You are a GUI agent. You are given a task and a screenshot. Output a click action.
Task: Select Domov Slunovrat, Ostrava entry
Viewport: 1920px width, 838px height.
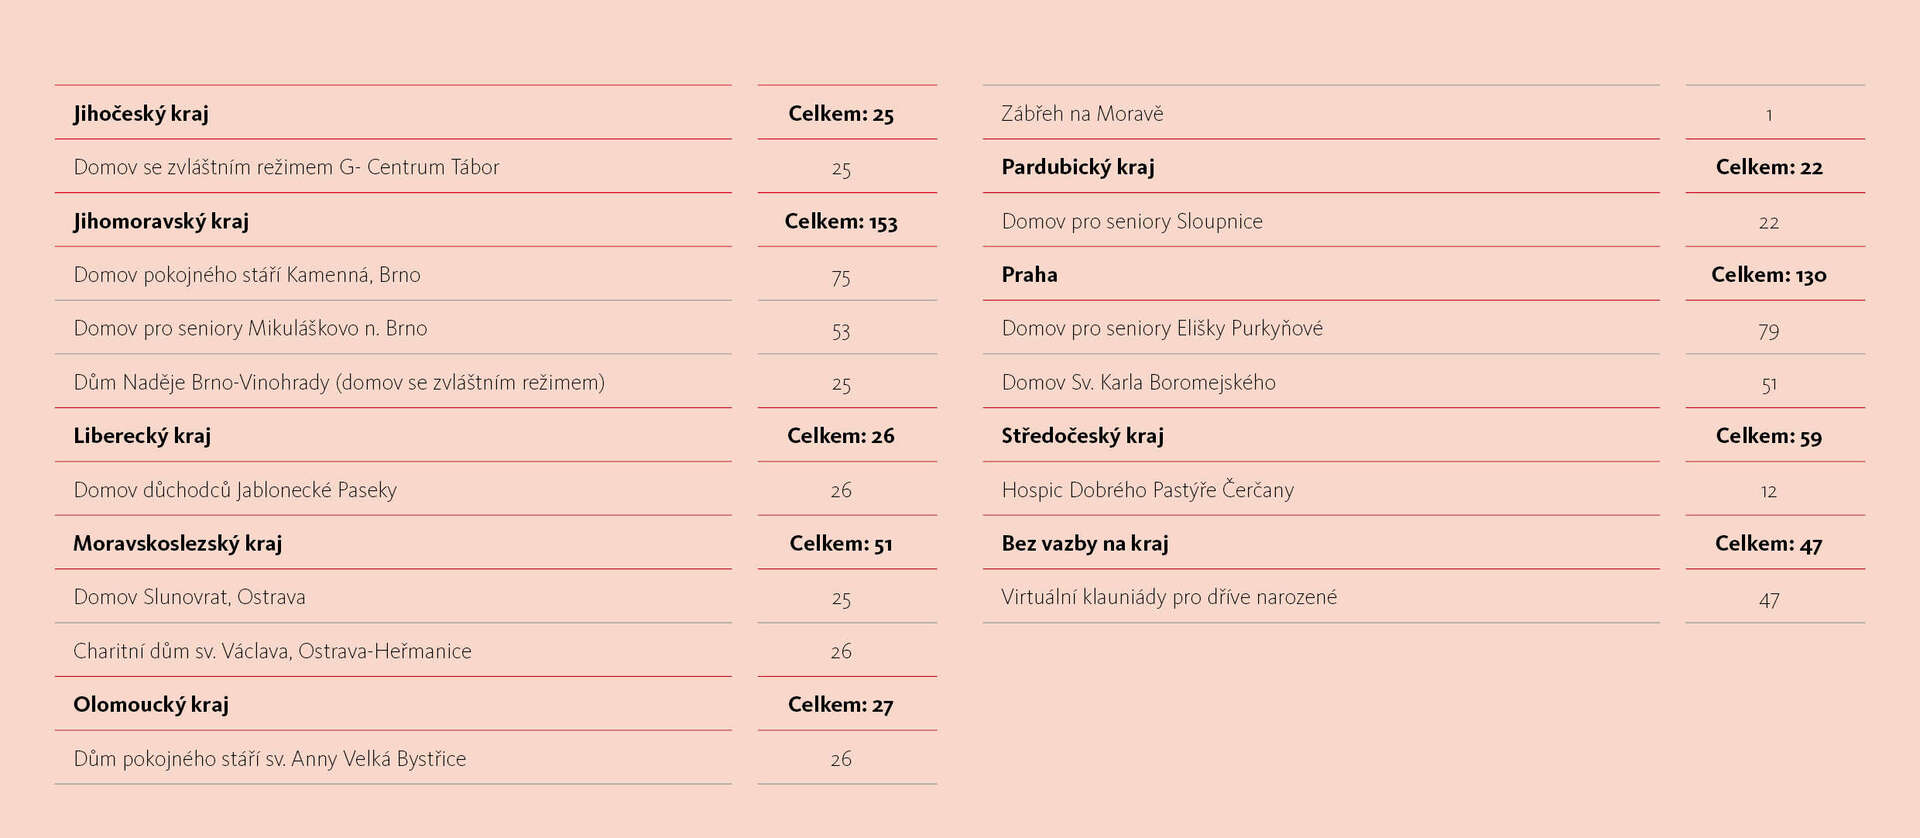[190, 597]
